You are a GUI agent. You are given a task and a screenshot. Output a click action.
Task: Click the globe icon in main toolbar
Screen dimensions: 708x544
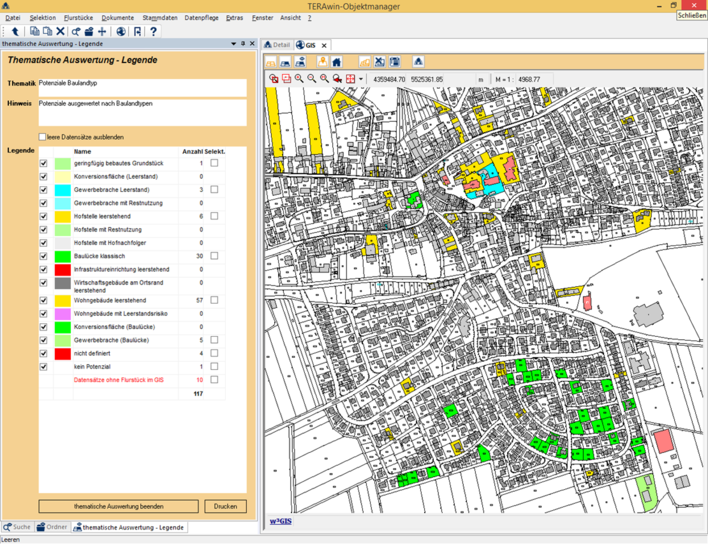pyautogui.click(x=121, y=32)
